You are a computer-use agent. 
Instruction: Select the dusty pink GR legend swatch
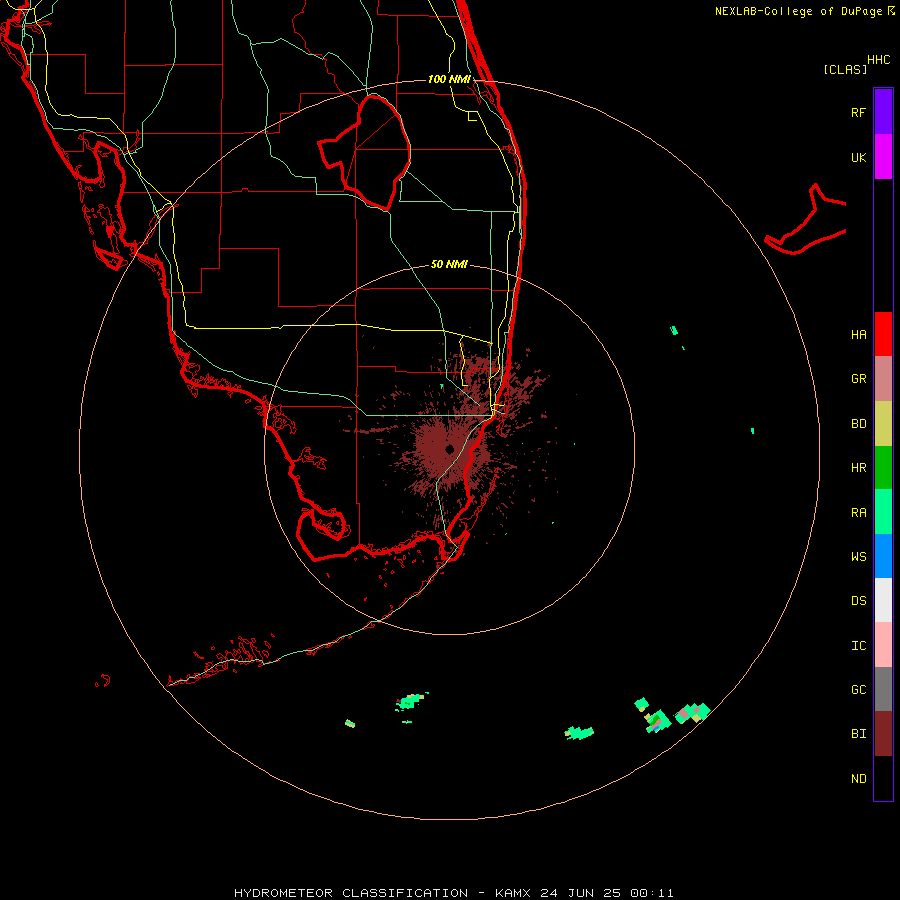(883, 379)
